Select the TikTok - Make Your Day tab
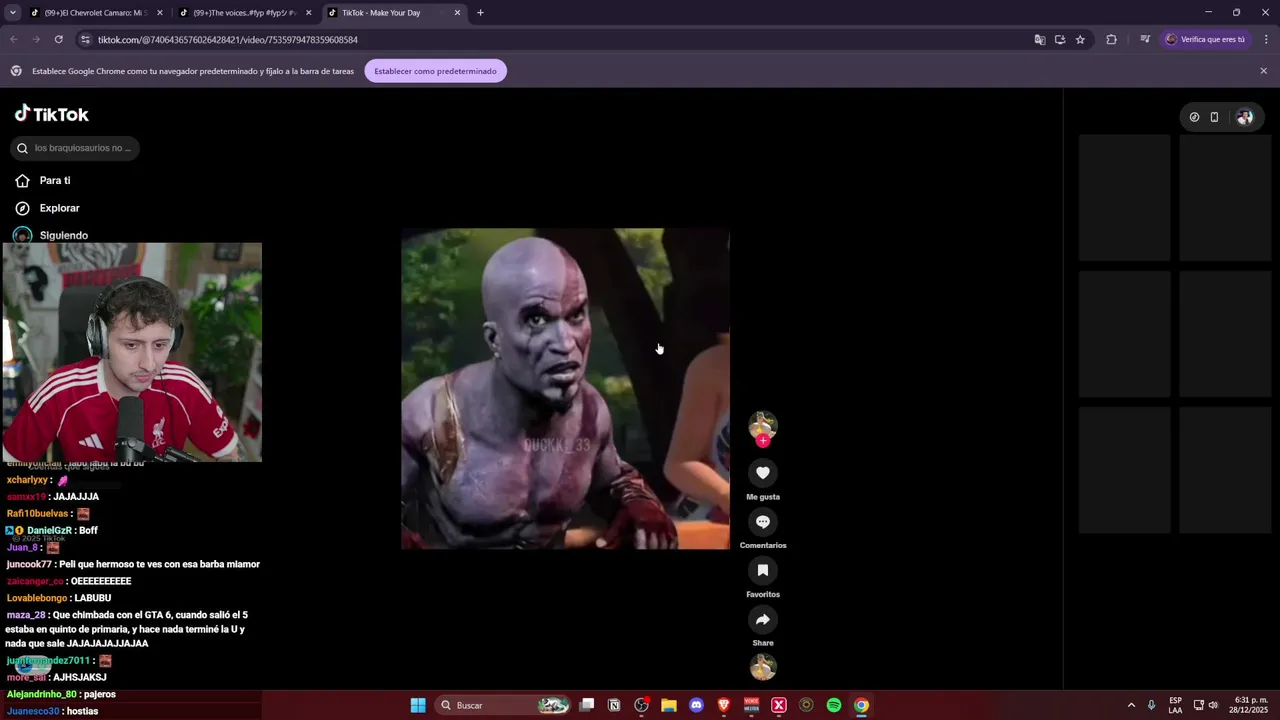This screenshot has width=1280, height=720. 394,13
